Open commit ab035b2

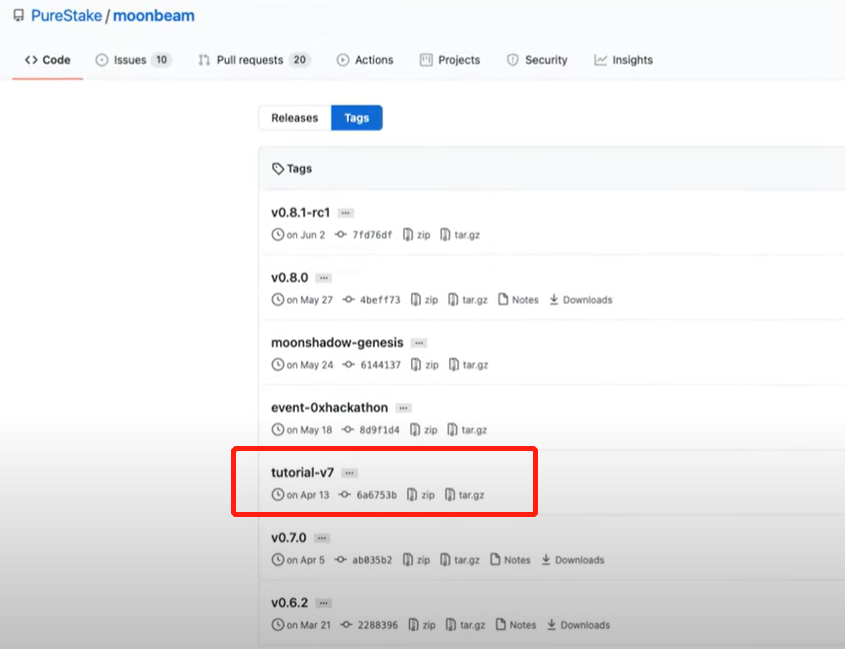point(364,560)
